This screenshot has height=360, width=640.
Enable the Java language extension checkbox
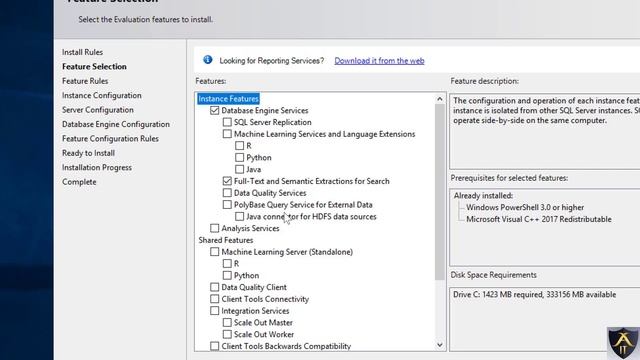coord(240,169)
